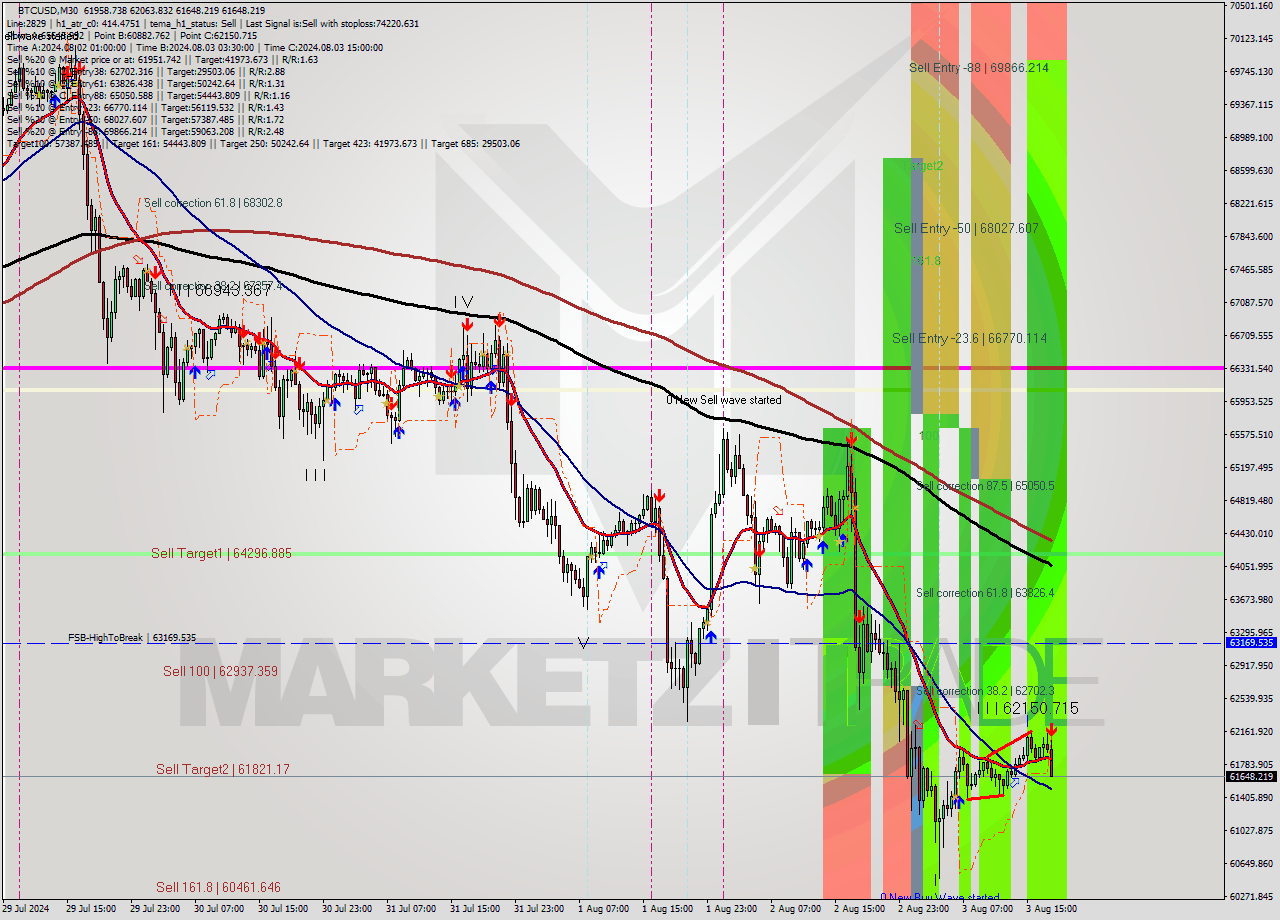Click the green 'Target2' label in the zone
This screenshot has height=920, width=1280.
pyautogui.click(x=924, y=166)
